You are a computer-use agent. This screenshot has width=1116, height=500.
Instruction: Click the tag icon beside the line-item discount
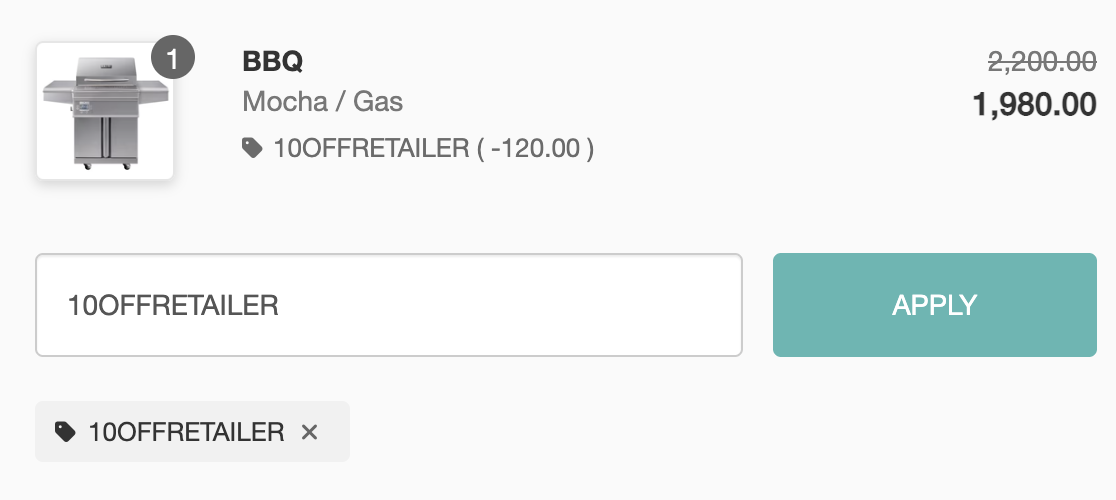[x=252, y=149]
